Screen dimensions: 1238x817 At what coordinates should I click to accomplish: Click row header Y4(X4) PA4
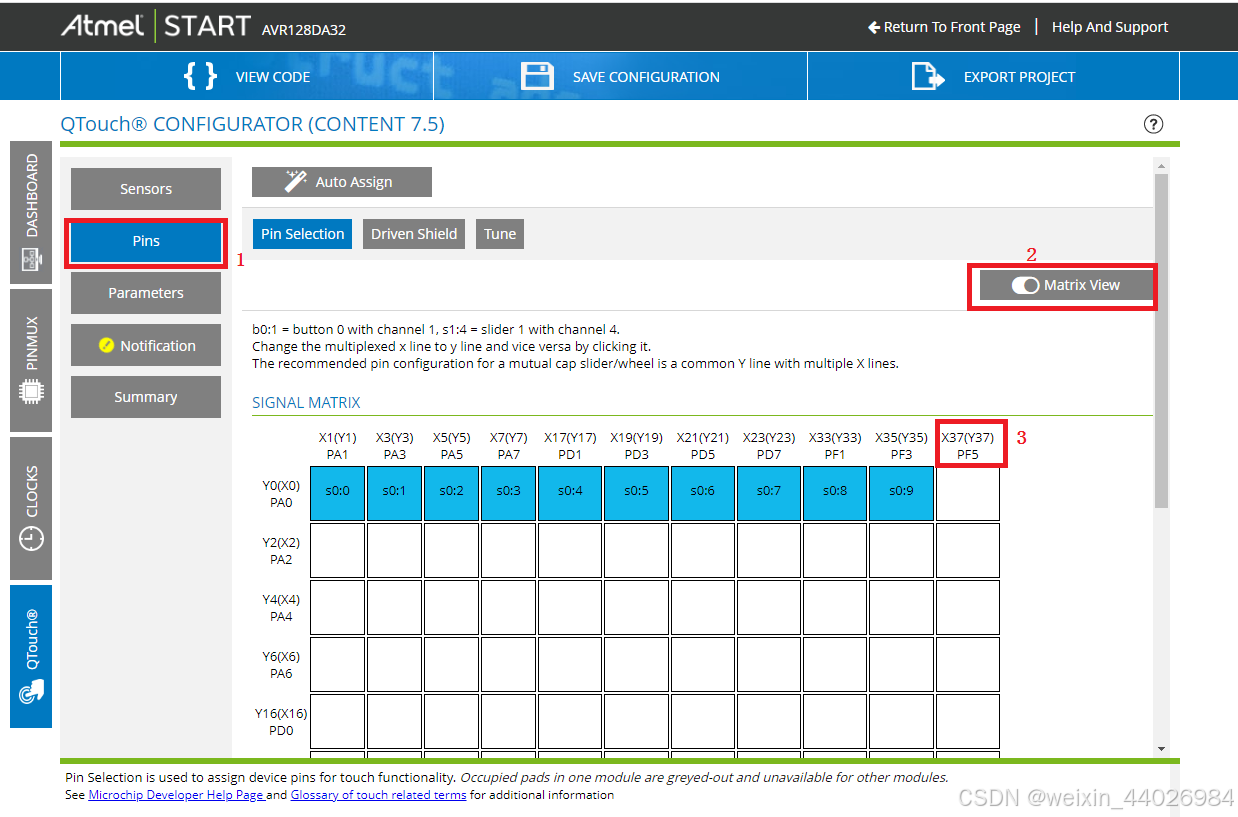(x=281, y=607)
